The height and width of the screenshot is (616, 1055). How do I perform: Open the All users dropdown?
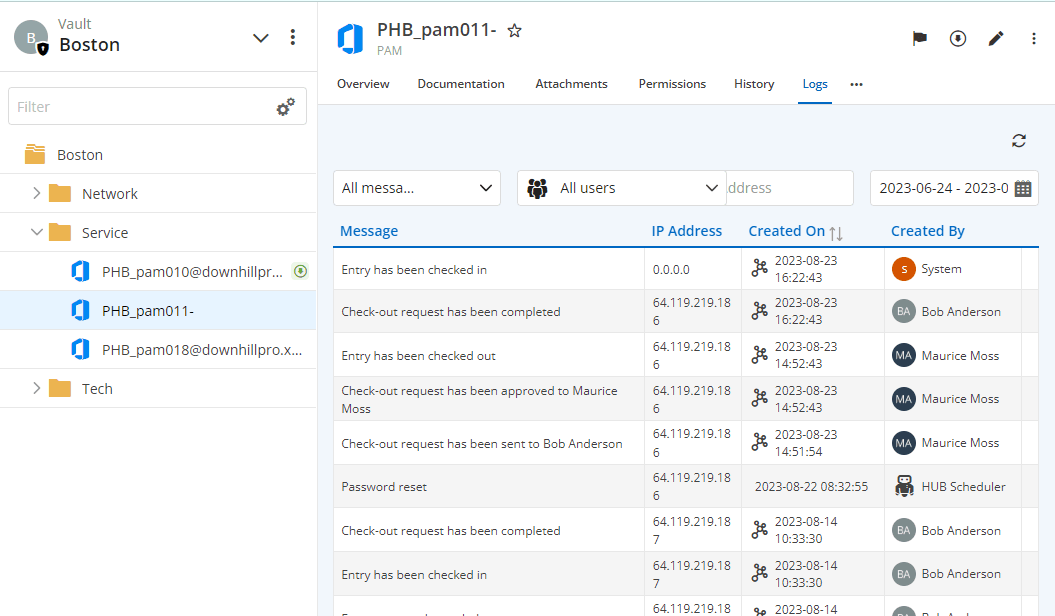620,188
